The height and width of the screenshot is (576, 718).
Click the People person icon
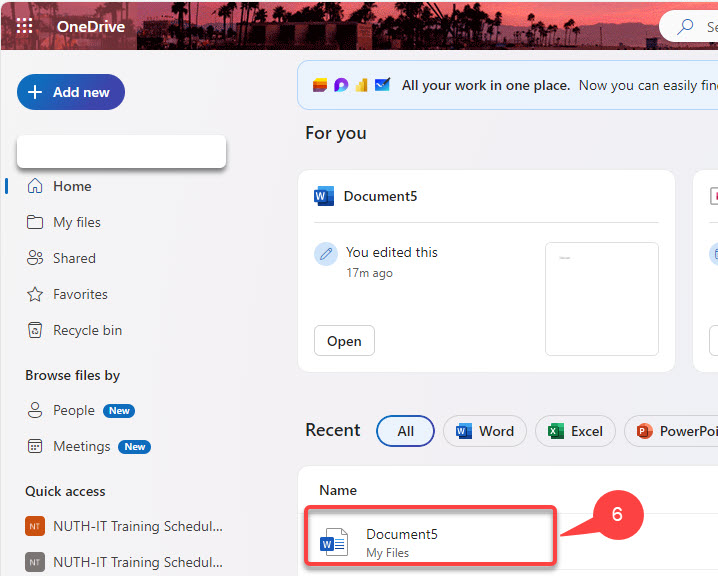[x=35, y=410]
